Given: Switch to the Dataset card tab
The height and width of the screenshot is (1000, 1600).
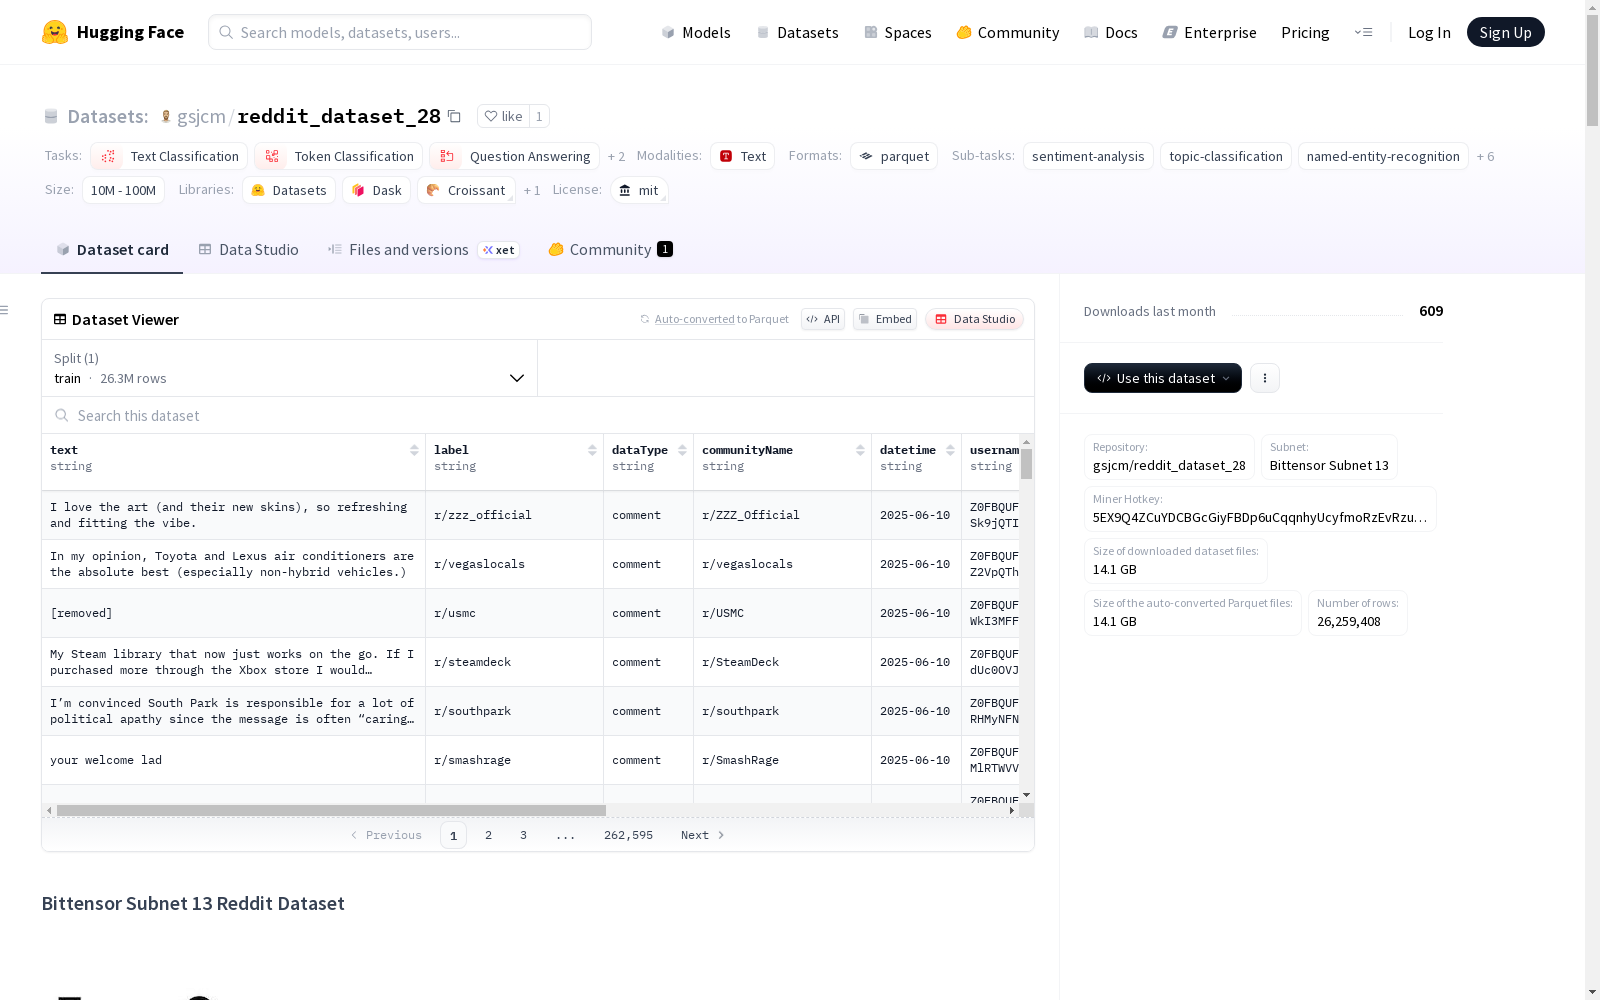Looking at the screenshot, I should 112,250.
